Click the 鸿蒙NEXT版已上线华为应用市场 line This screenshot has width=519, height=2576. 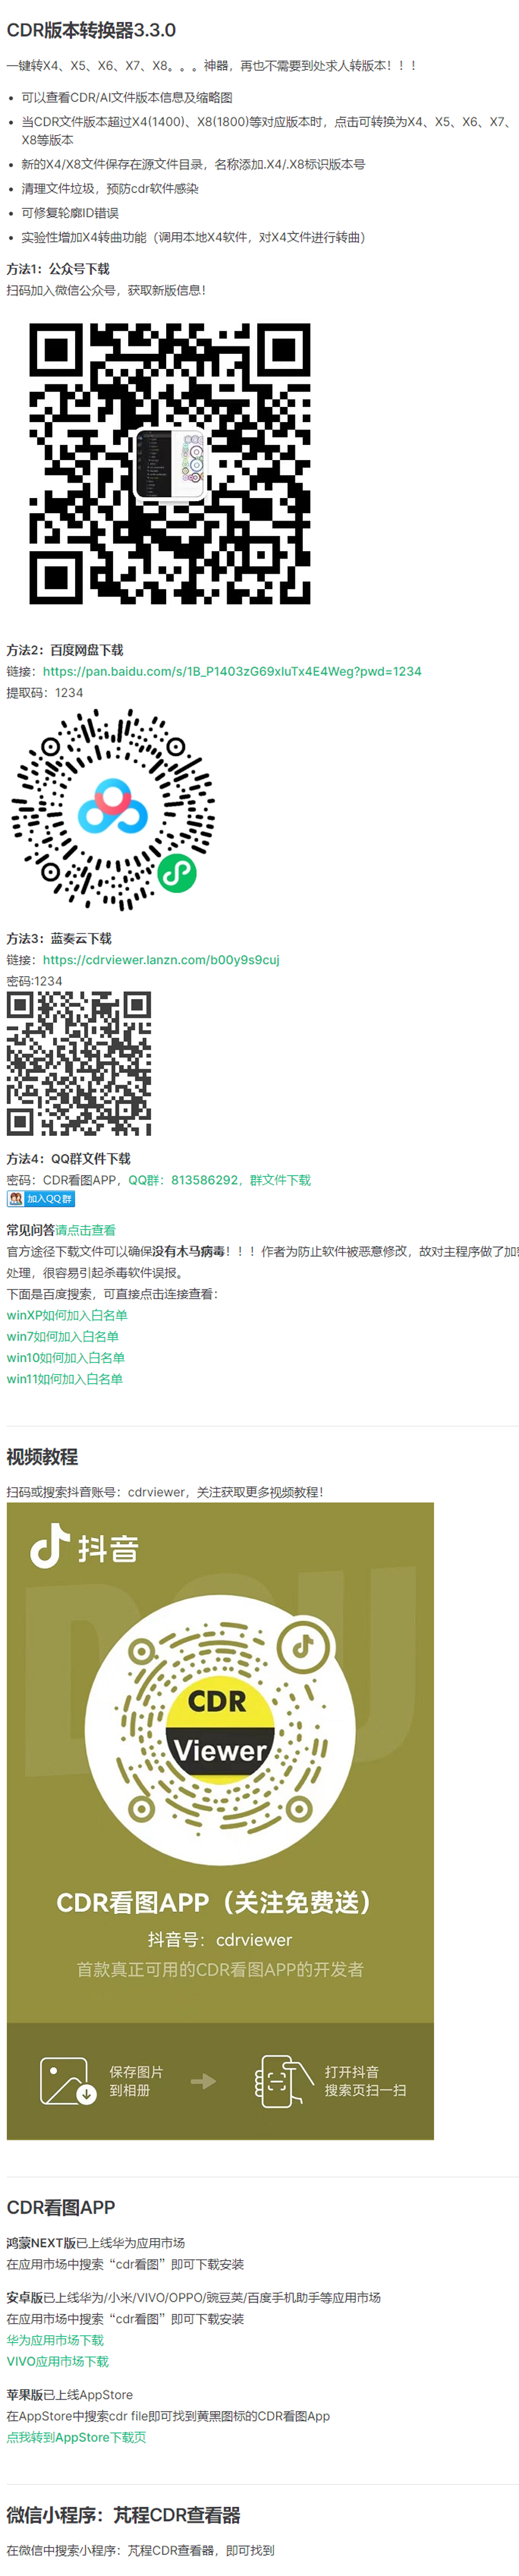pos(96,2243)
